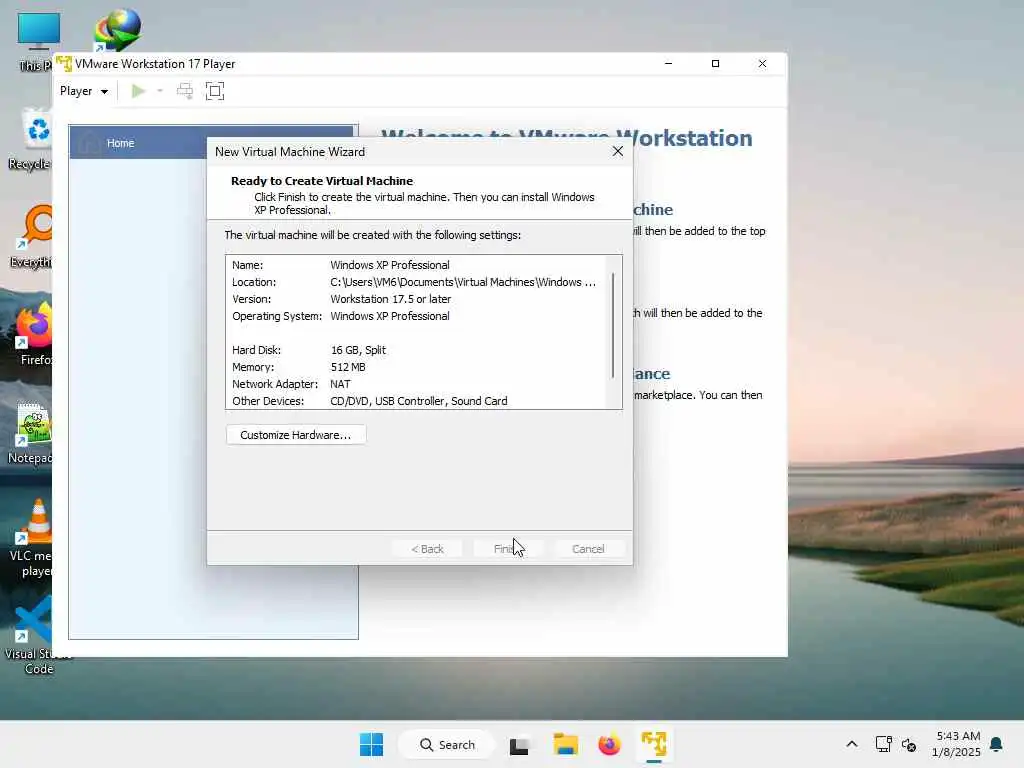Open the notifications bell icon
Image resolution: width=1024 pixels, height=768 pixels.
(x=996, y=744)
